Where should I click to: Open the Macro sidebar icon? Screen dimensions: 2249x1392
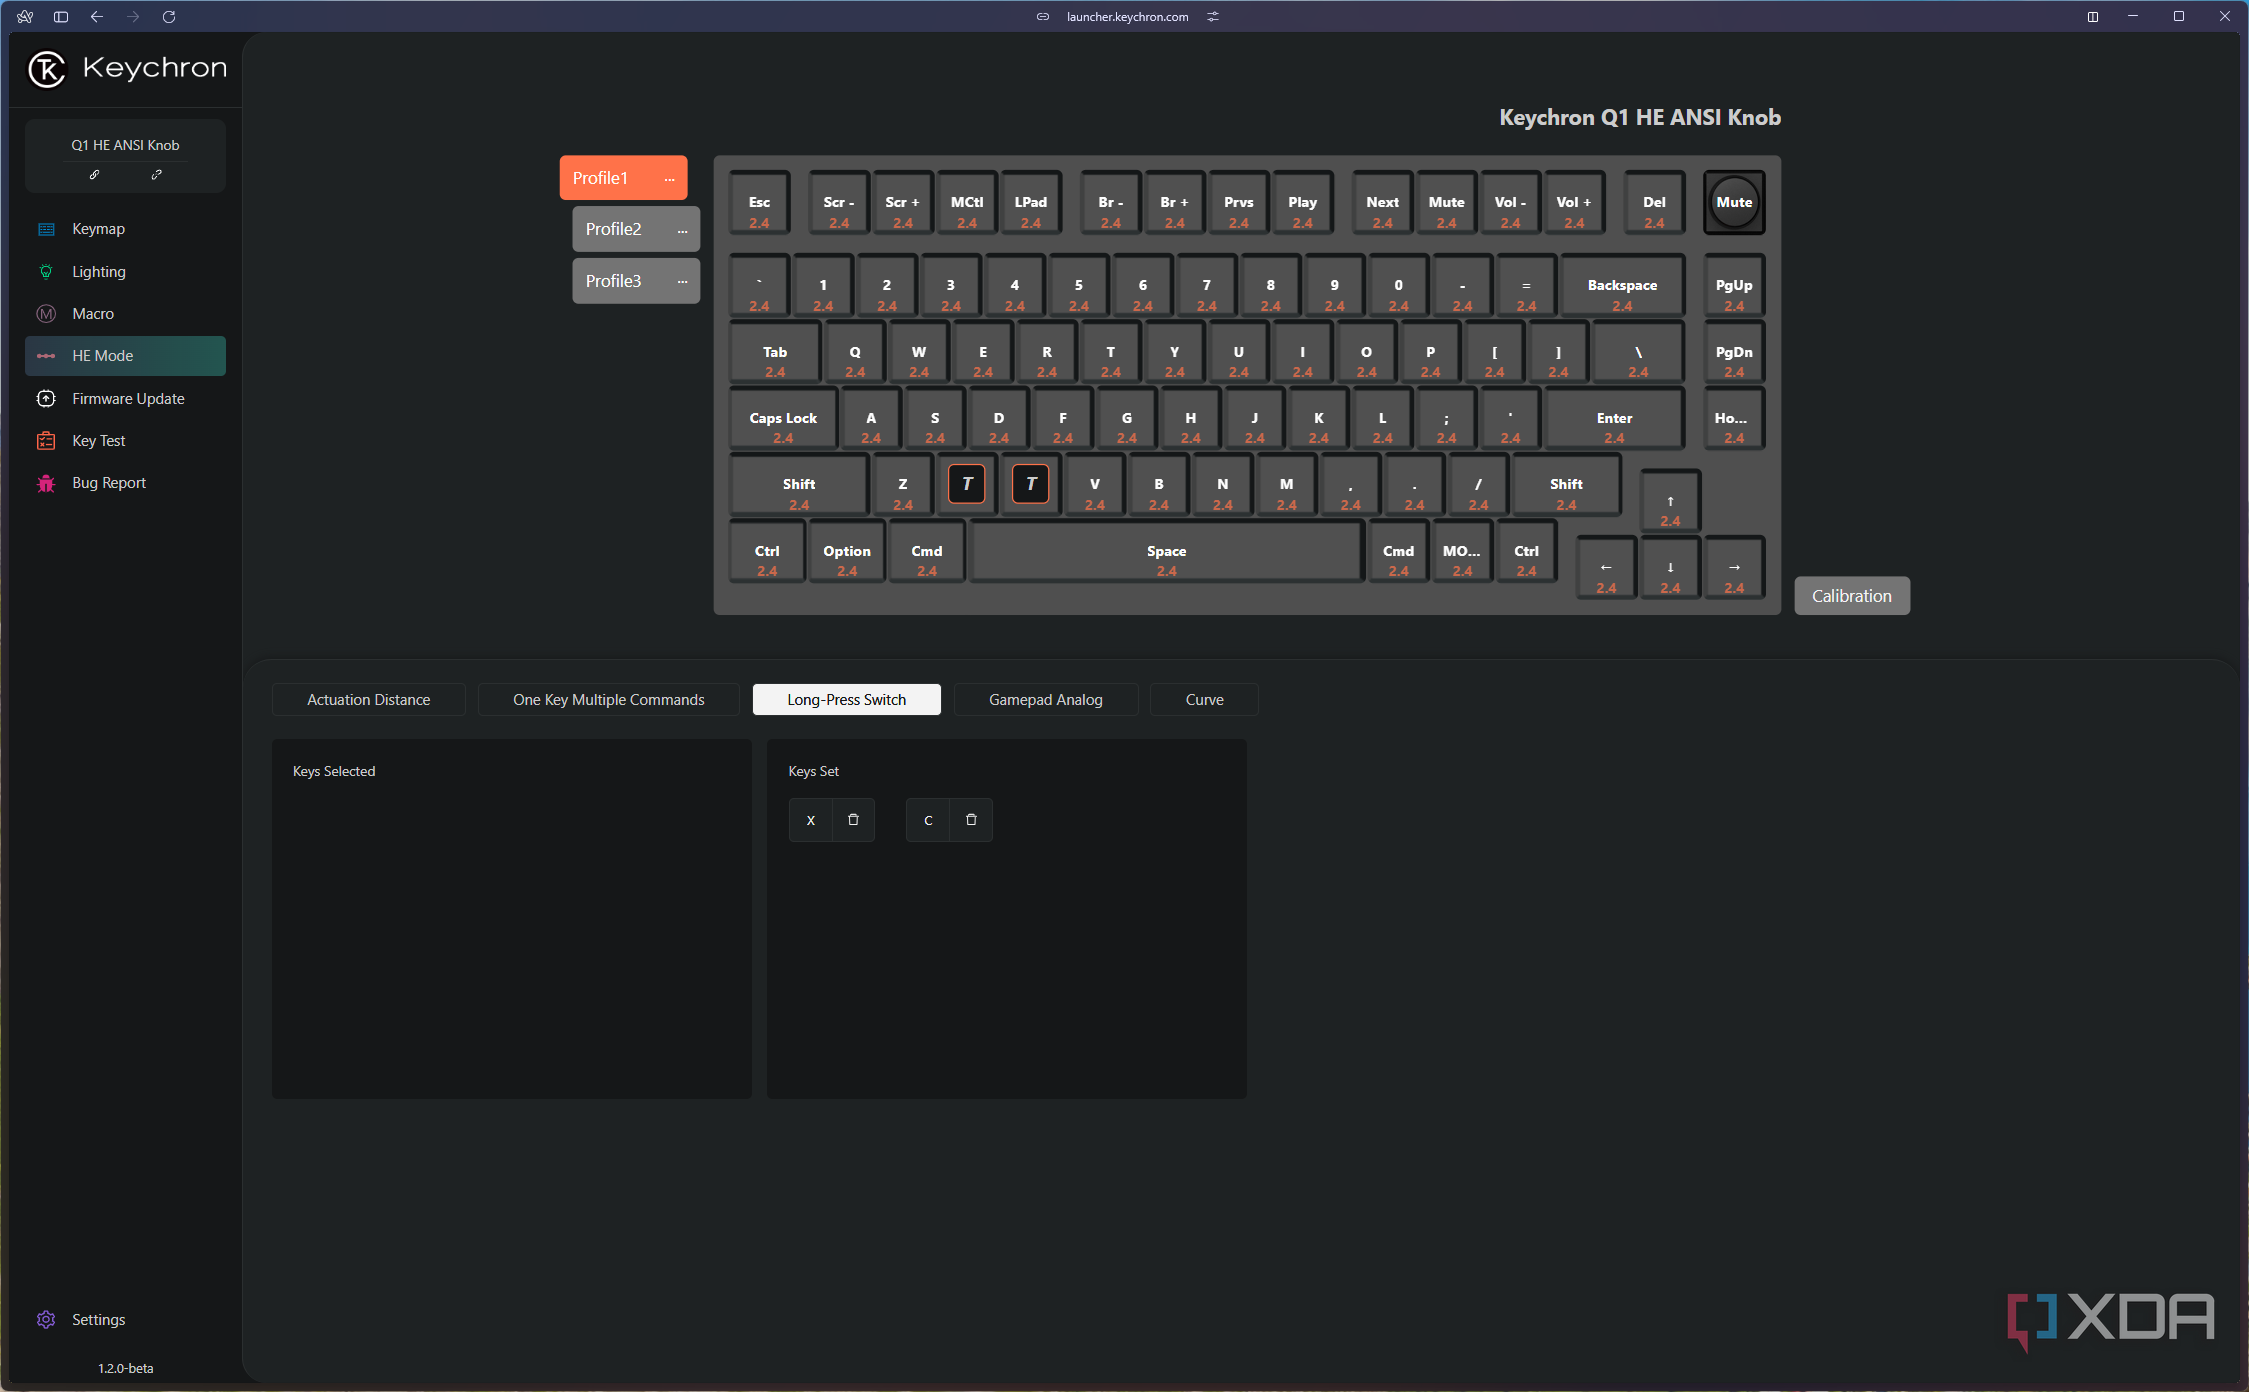pos(46,314)
